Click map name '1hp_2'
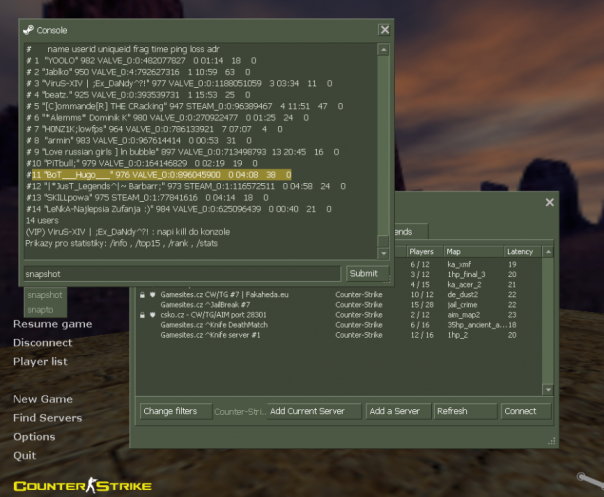The width and height of the screenshot is (604, 497). pos(458,335)
